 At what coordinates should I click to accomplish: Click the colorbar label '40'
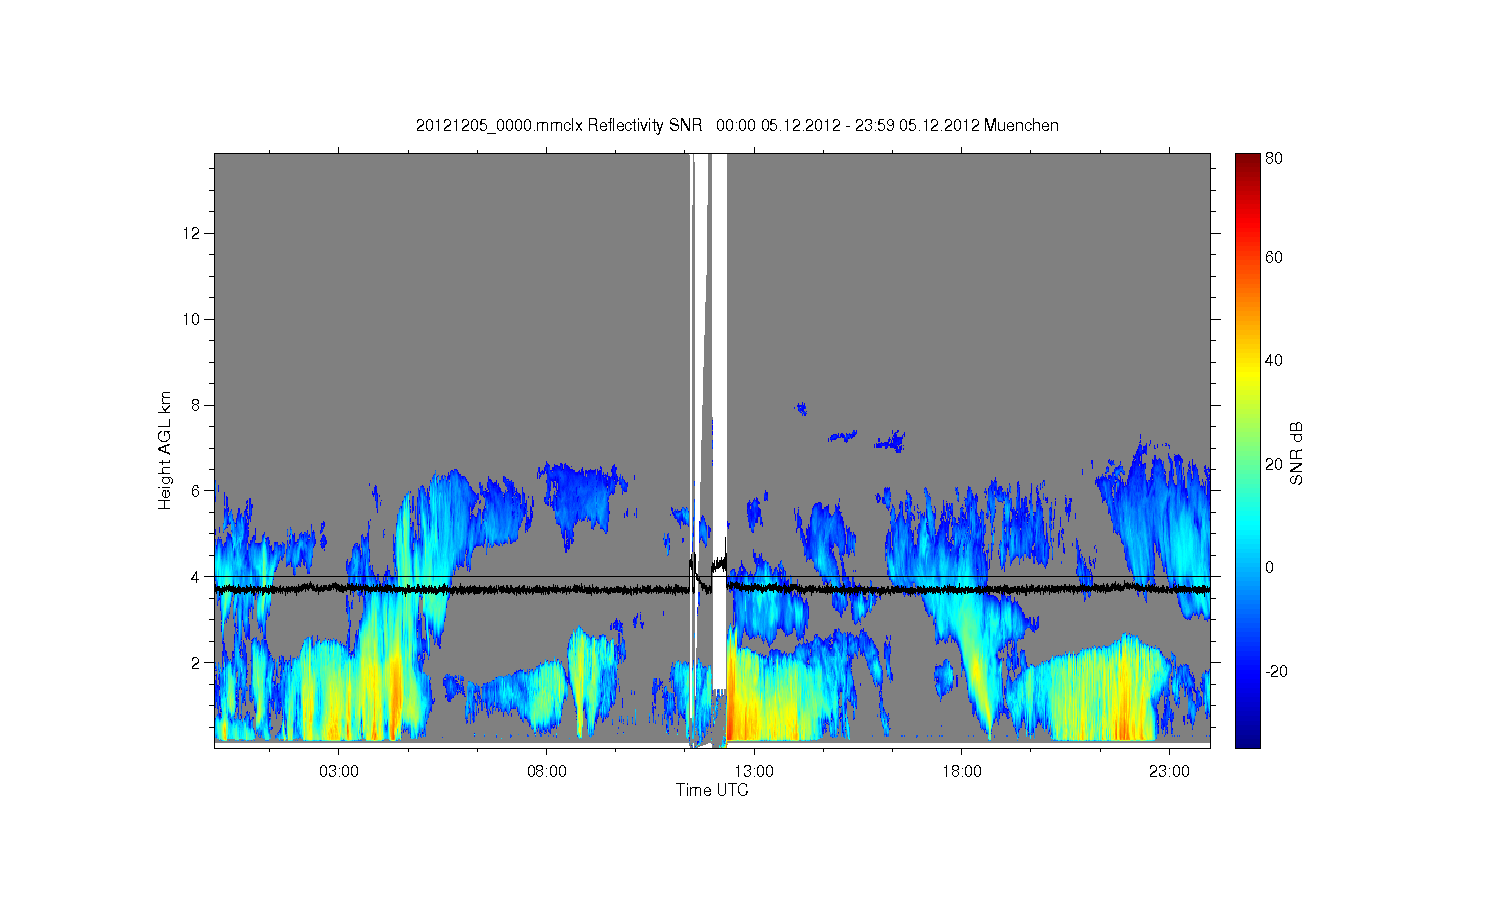[x=1273, y=360]
